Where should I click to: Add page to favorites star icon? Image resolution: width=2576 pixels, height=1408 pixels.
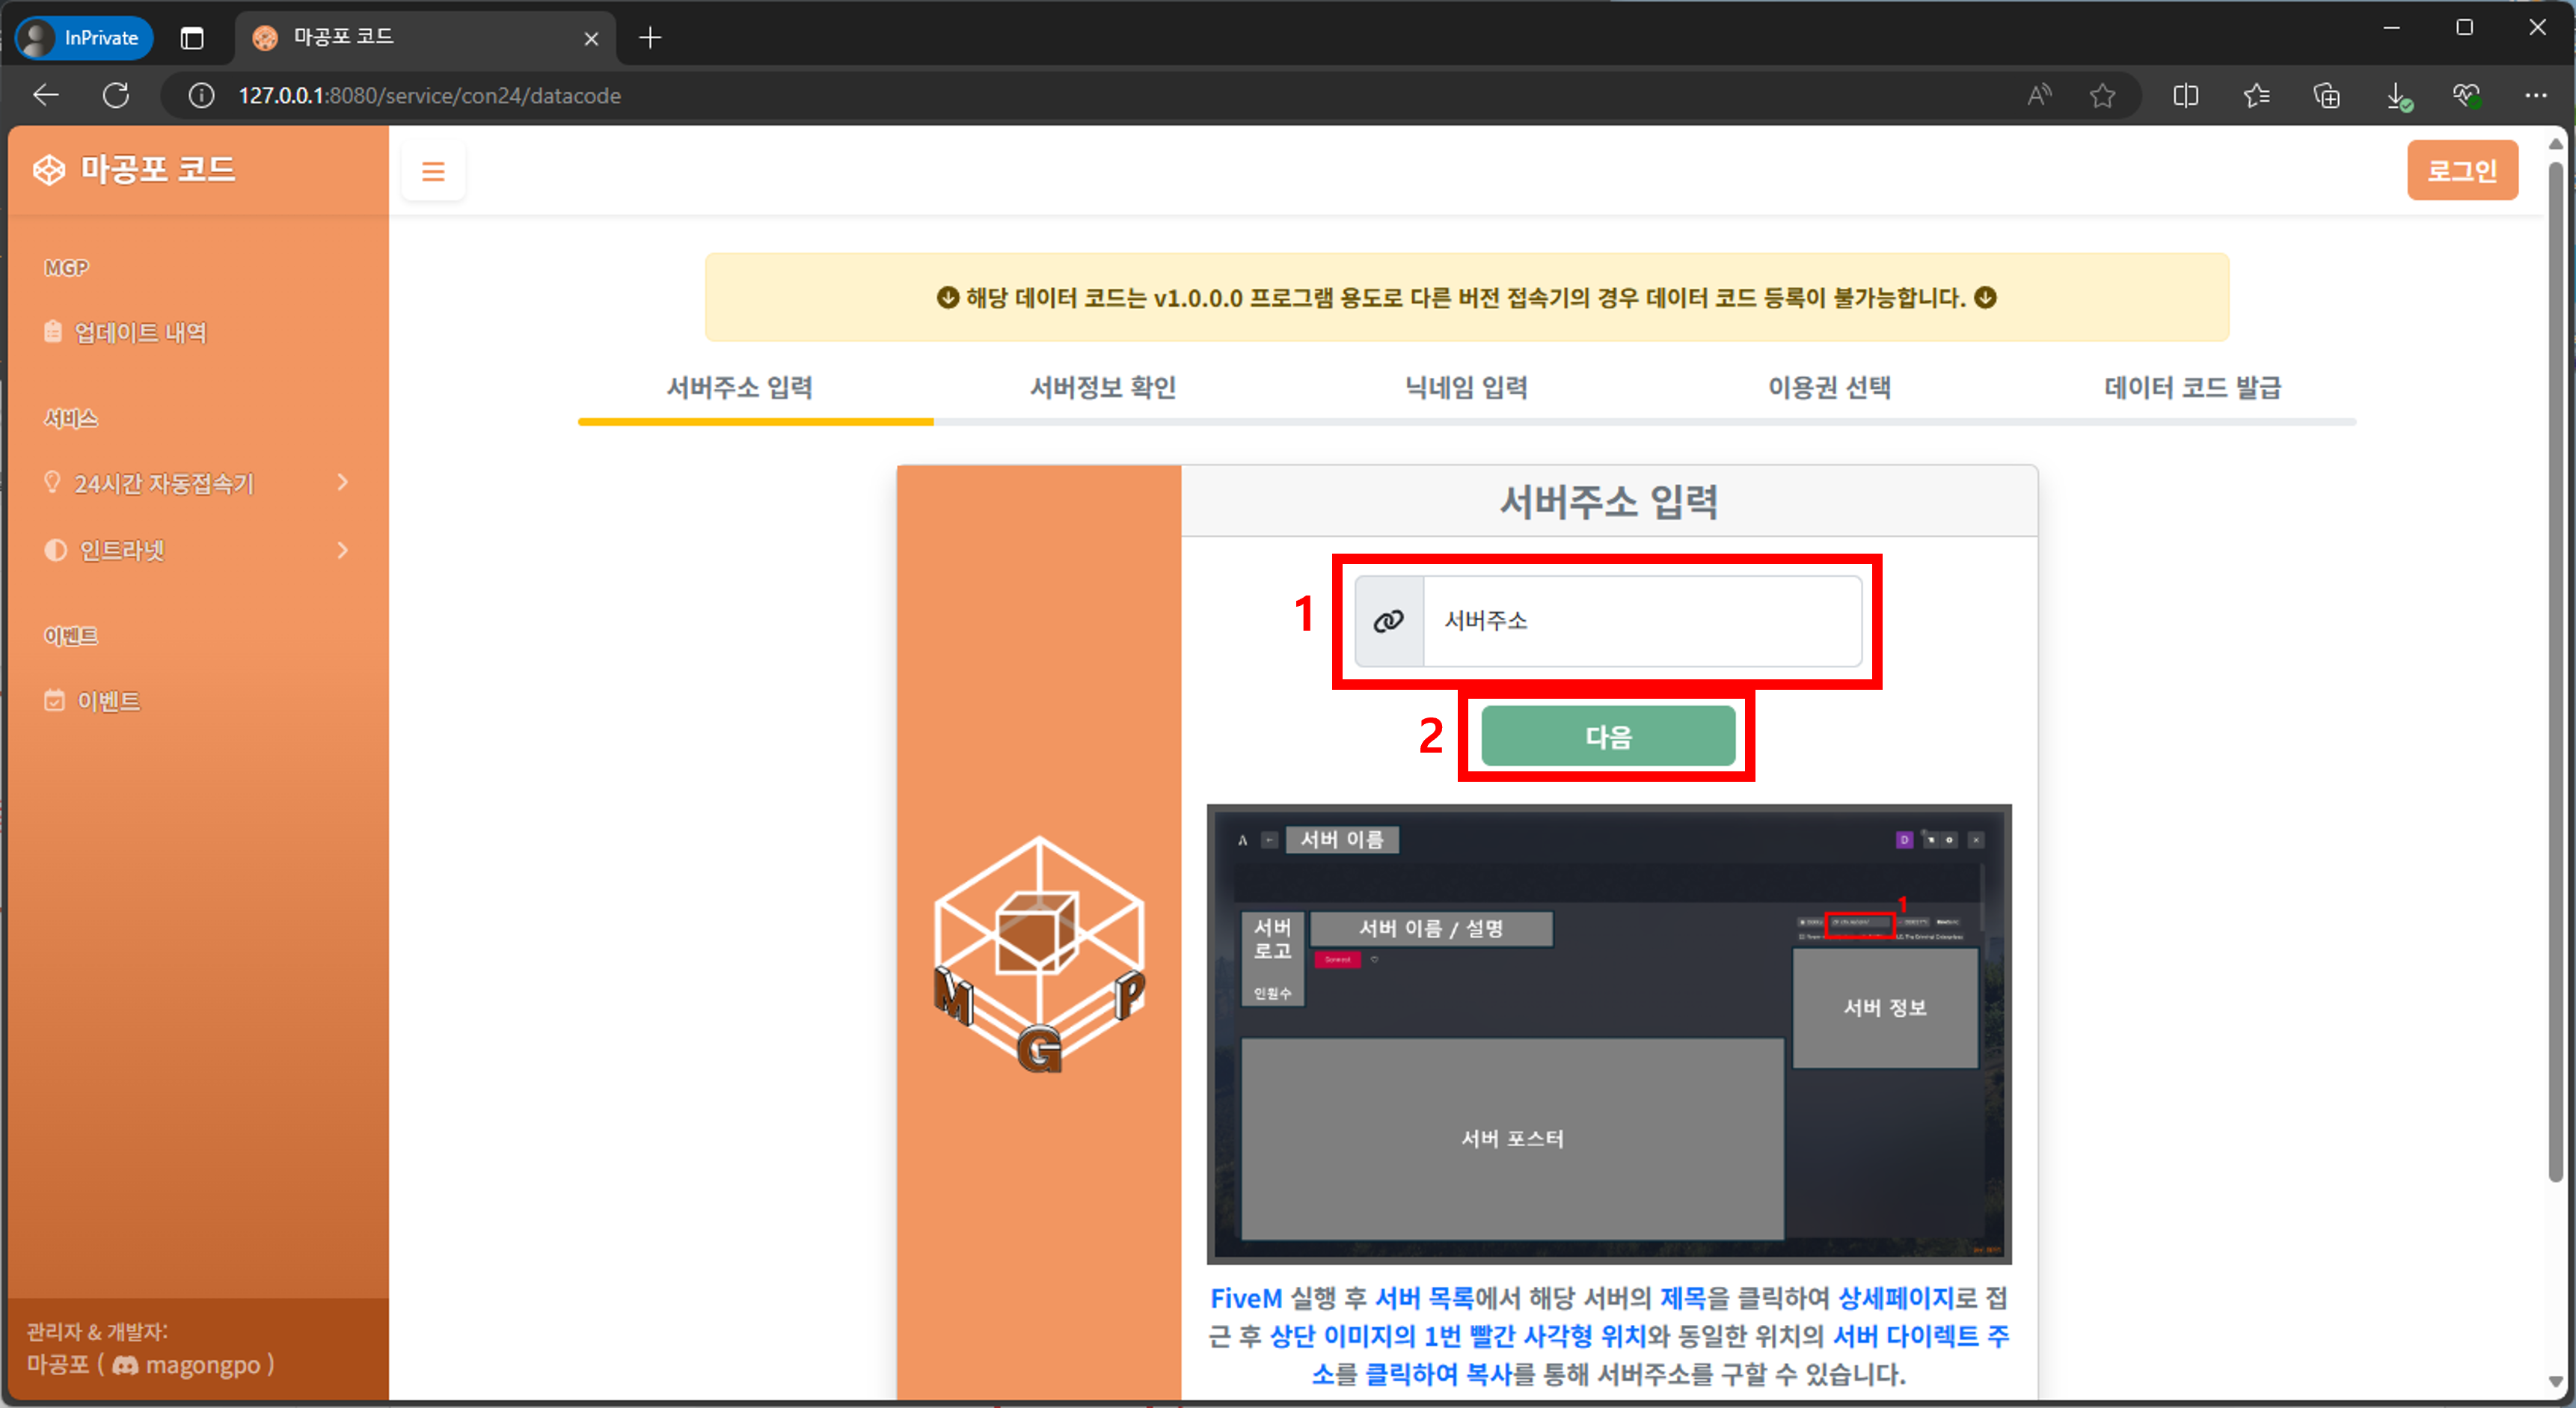click(2102, 95)
